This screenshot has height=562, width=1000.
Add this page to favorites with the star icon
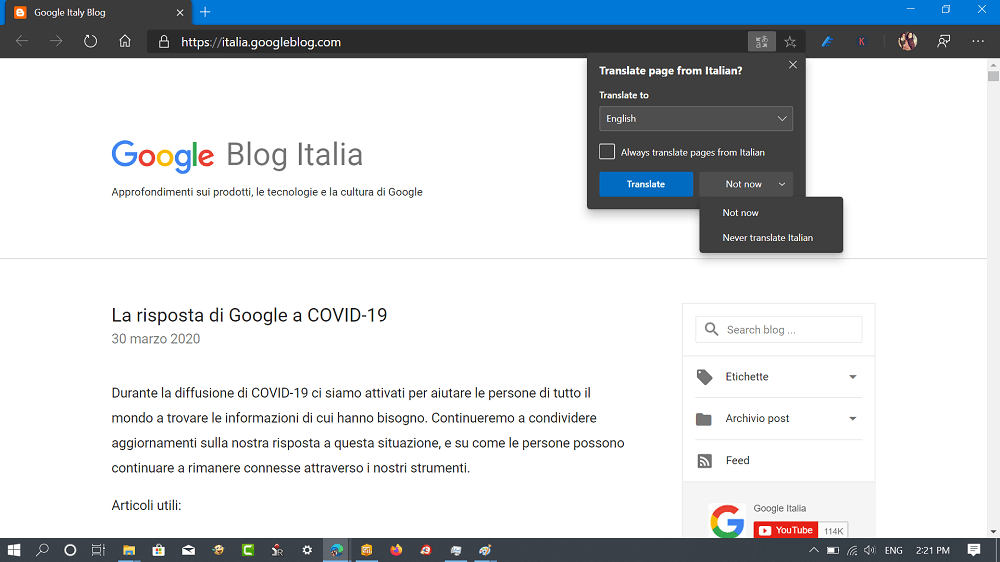pyautogui.click(x=790, y=42)
